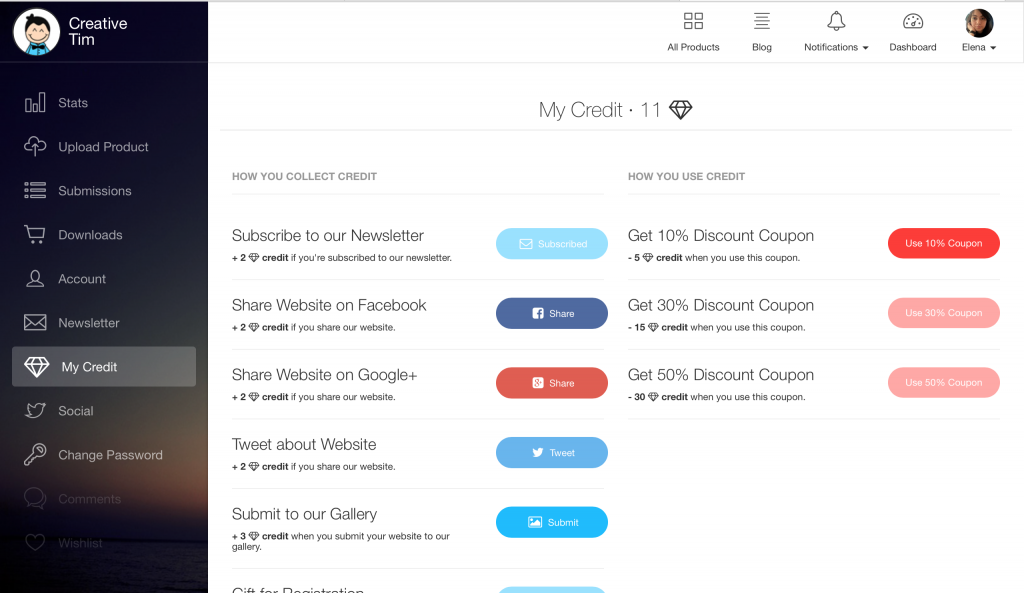The width and height of the screenshot is (1024, 593).
Task: Click the Creative Tim logo avatar
Action: [37, 31]
